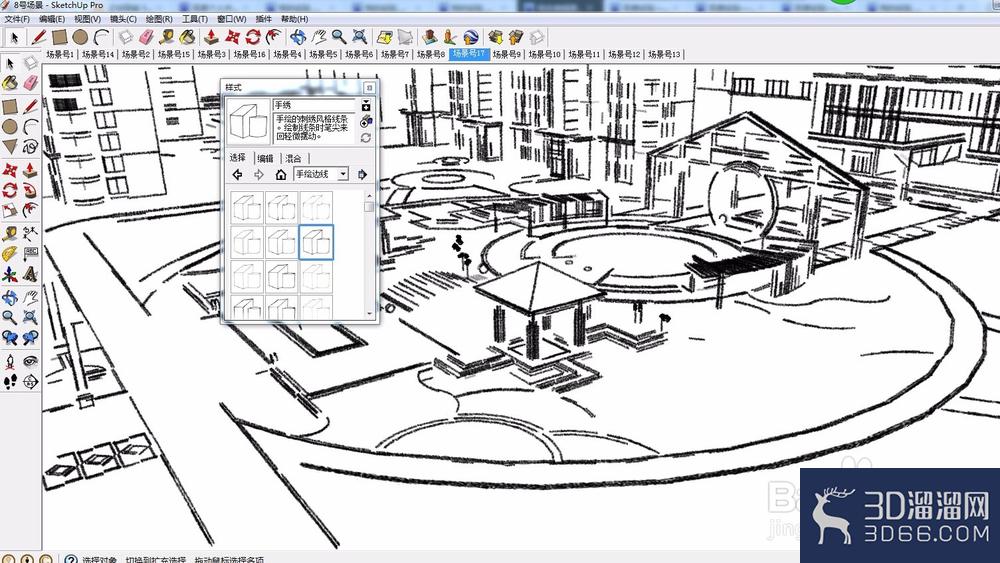Viewport: 1000px width, 563px height.
Task: Switch to the 编辑 tab in styles panel
Action: pyautogui.click(x=265, y=158)
